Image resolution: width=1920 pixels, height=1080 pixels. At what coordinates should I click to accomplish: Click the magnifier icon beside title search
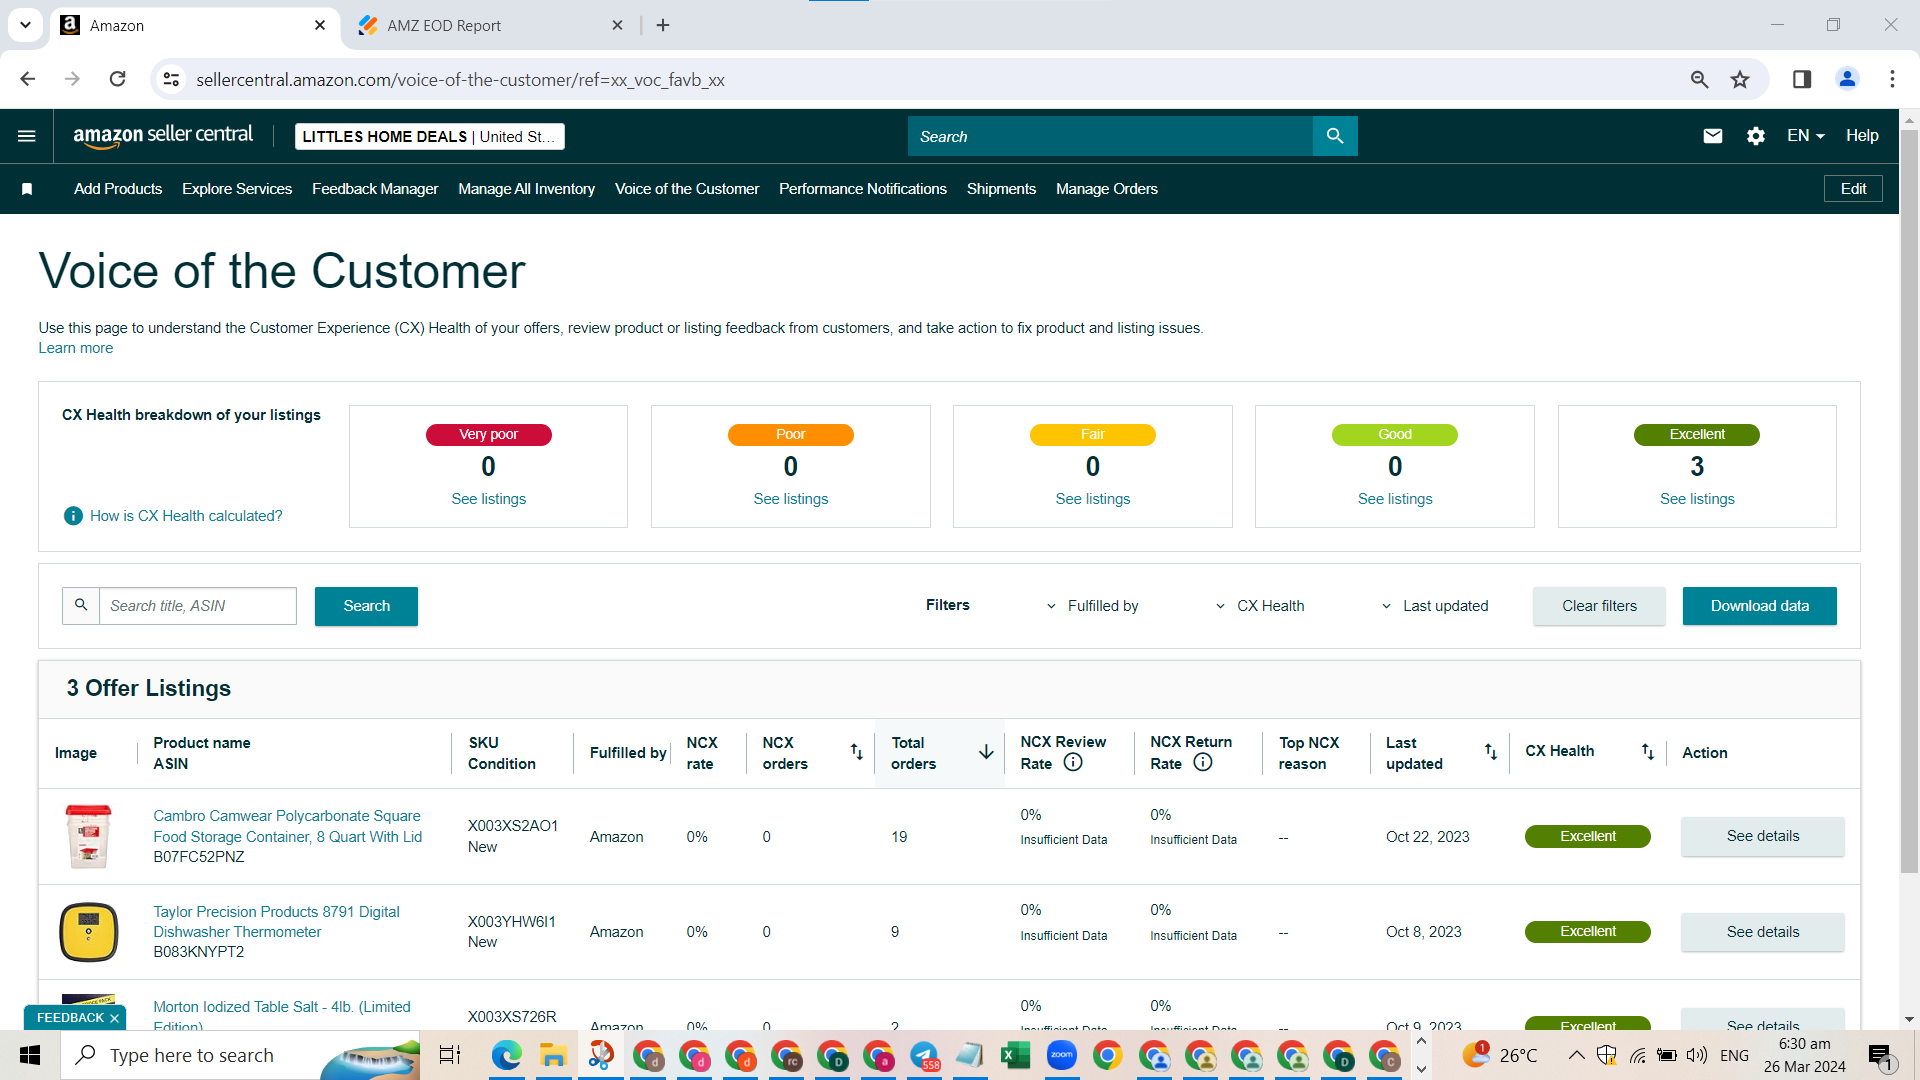[81, 606]
